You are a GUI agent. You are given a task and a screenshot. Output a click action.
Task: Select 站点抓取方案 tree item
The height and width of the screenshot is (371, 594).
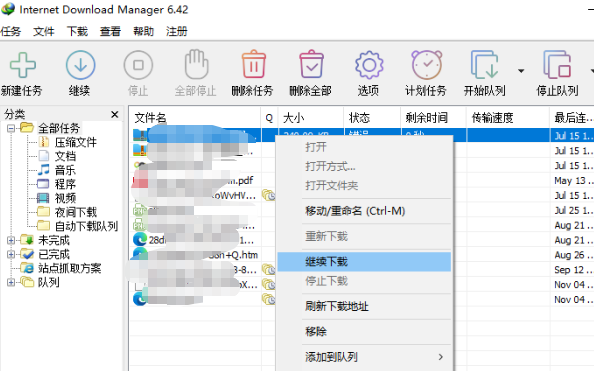(69, 268)
